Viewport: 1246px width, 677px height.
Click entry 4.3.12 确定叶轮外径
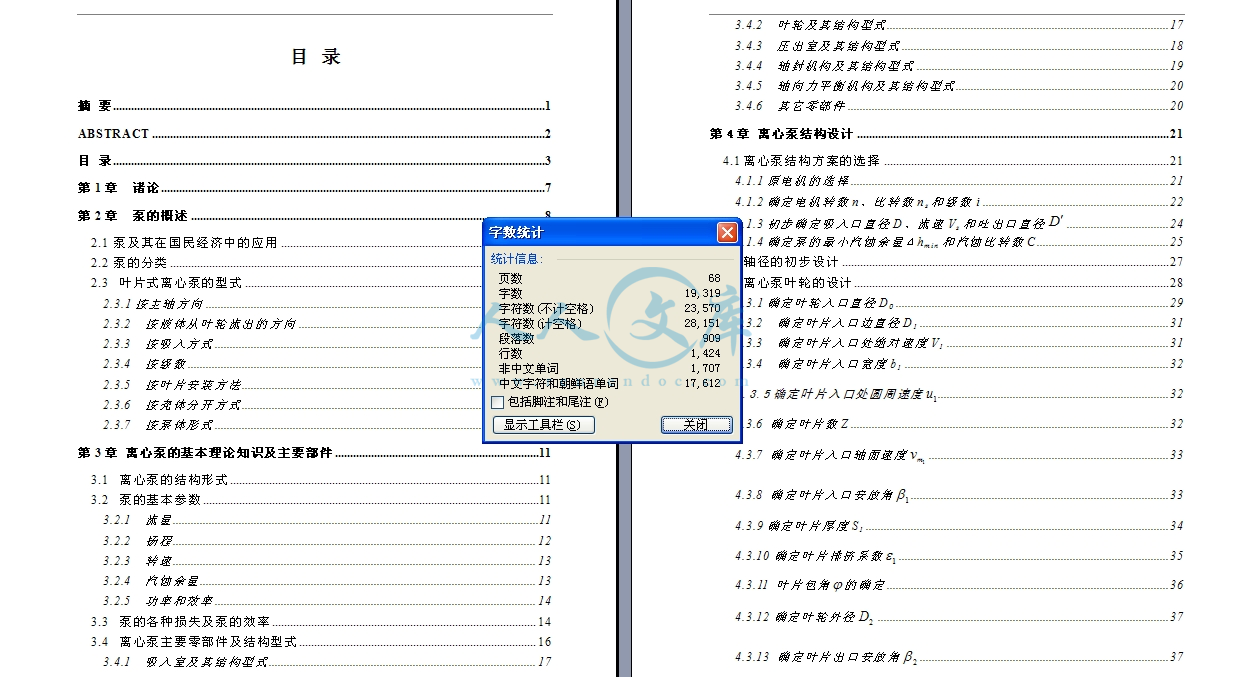[x=959, y=617]
